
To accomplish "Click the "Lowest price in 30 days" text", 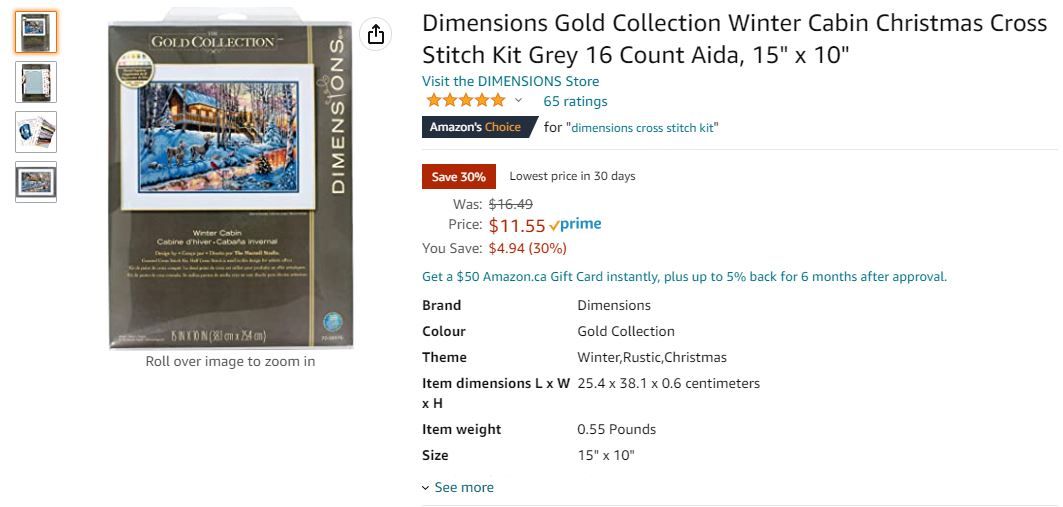I will coord(572,177).
